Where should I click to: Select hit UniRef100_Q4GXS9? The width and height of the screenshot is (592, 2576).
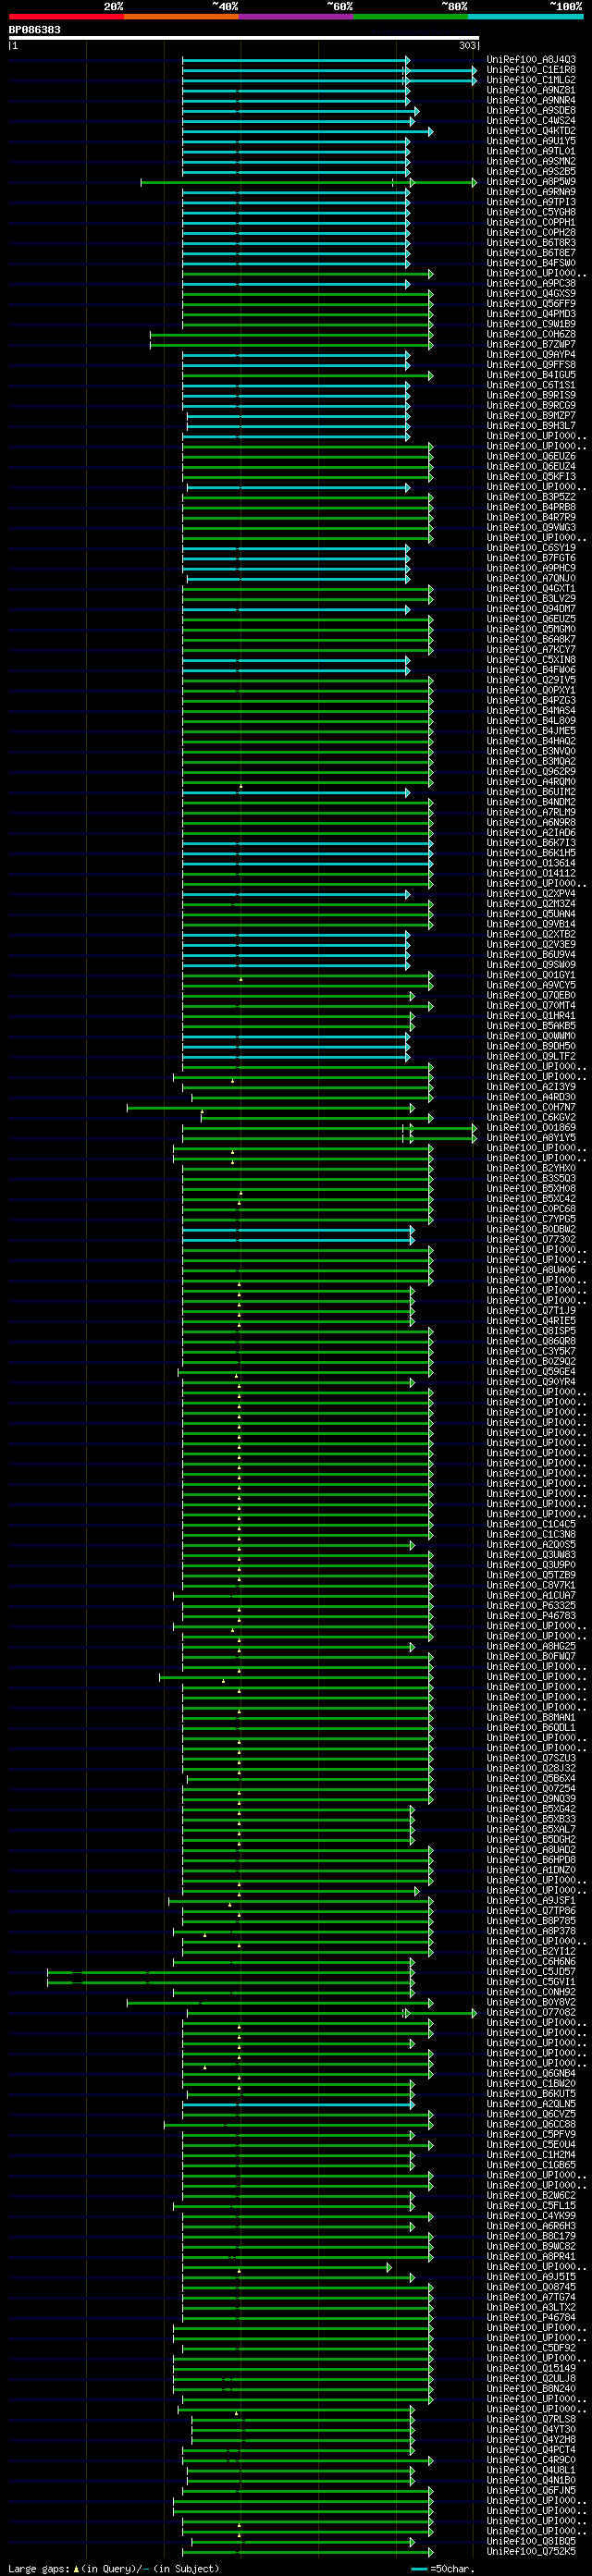pos(531,294)
